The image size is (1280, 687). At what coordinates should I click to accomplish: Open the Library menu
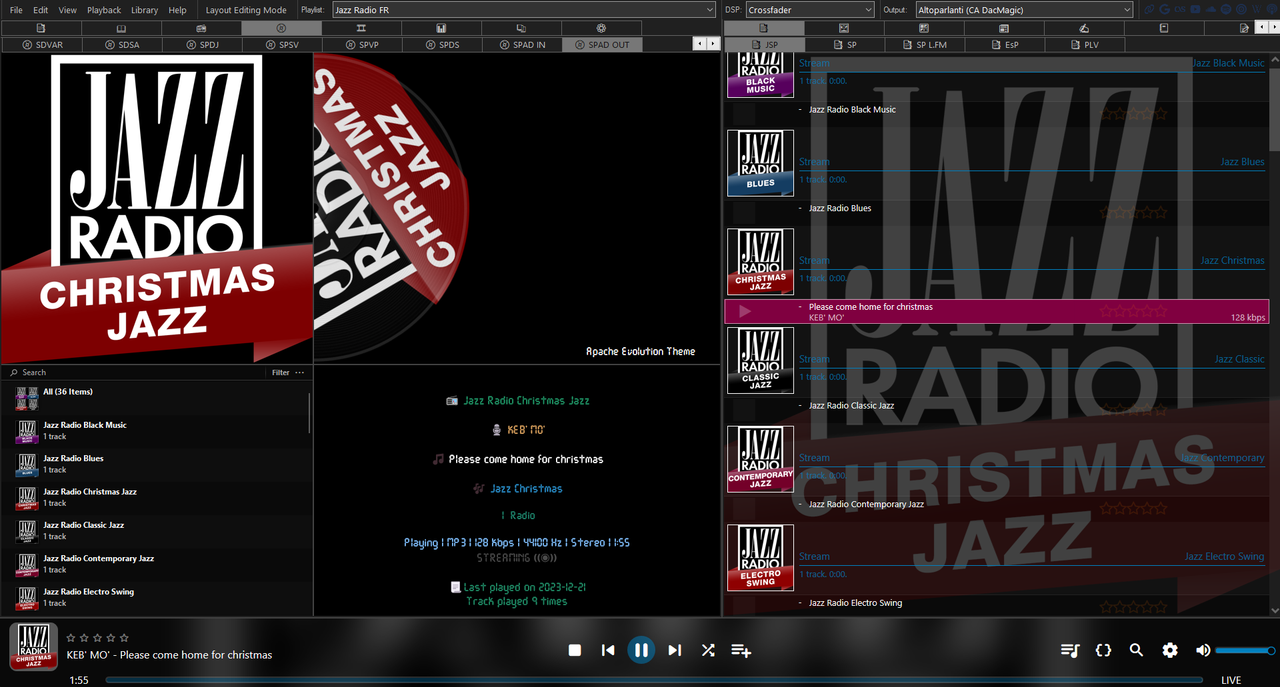(x=144, y=10)
